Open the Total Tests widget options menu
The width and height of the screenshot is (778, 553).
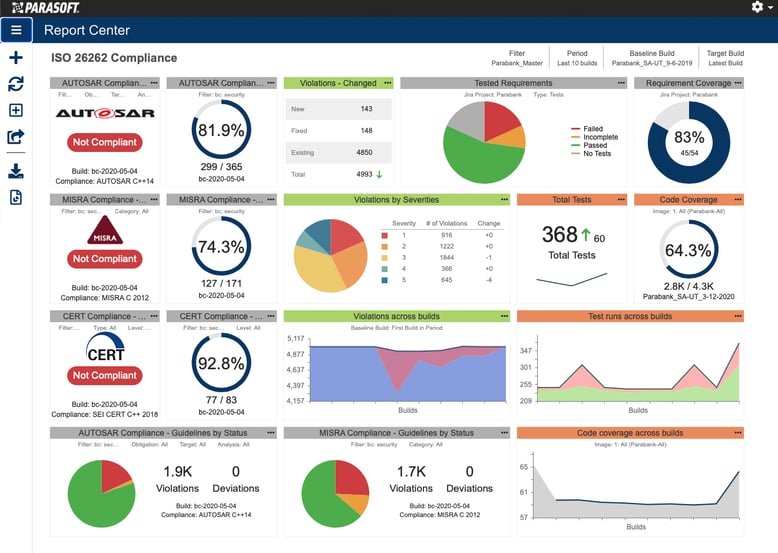coord(621,199)
